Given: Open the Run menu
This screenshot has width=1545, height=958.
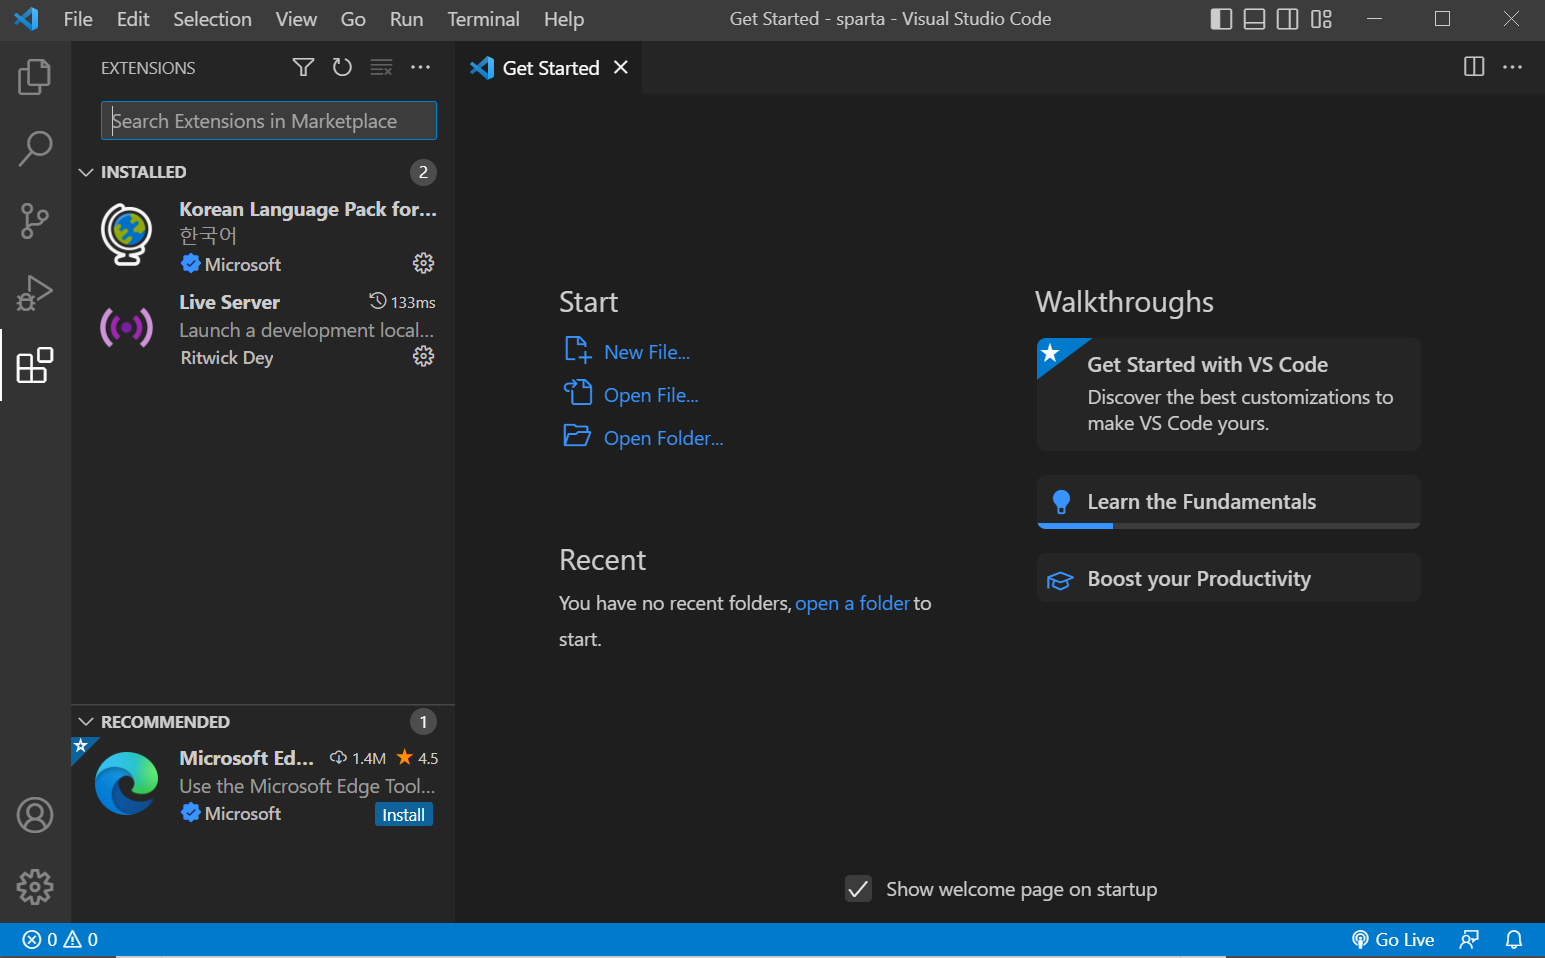Looking at the screenshot, I should [406, 19].
